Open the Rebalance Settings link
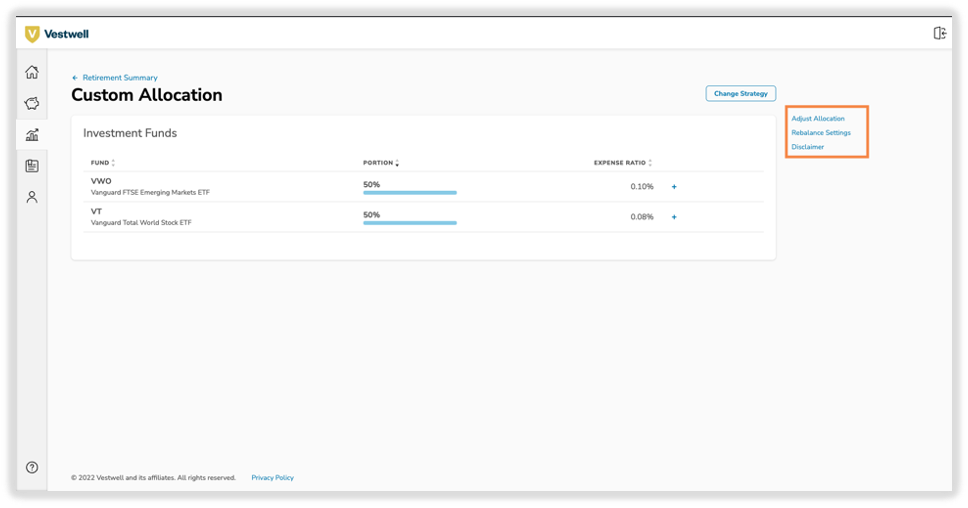968x508 pixels. coord(821,133)
